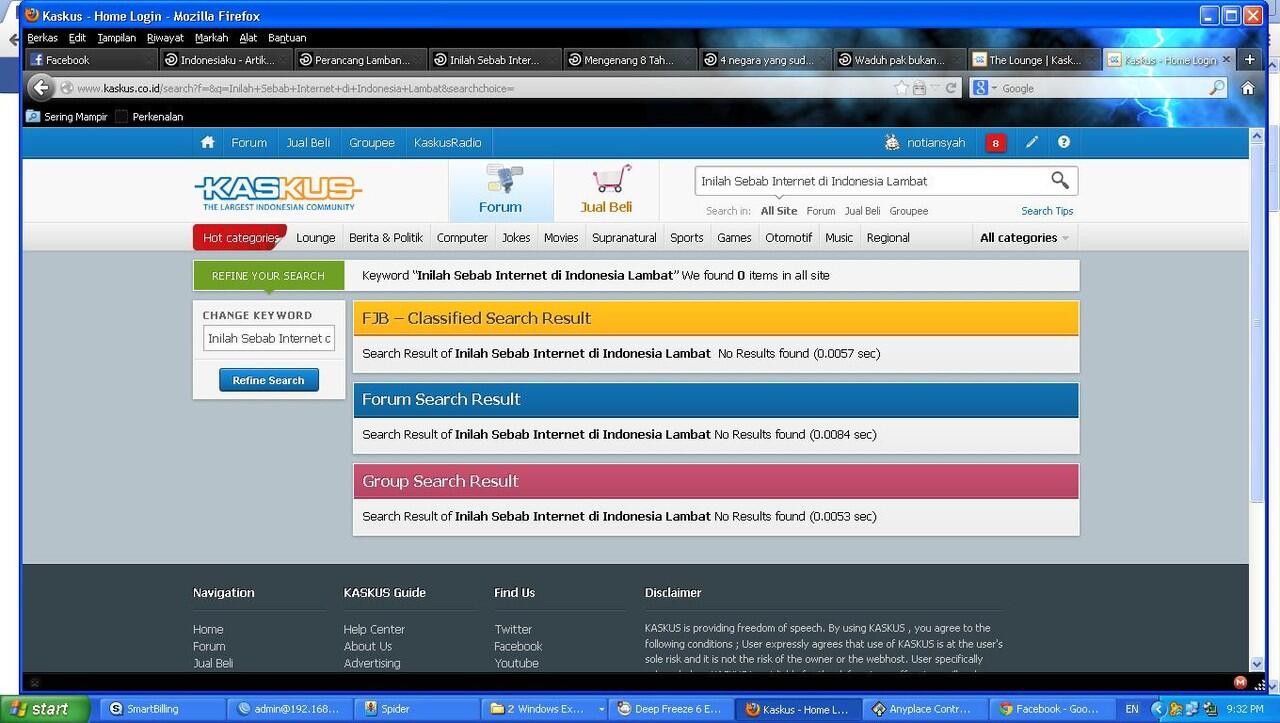Click the Change Keyword input field

[x=269, y=339]
